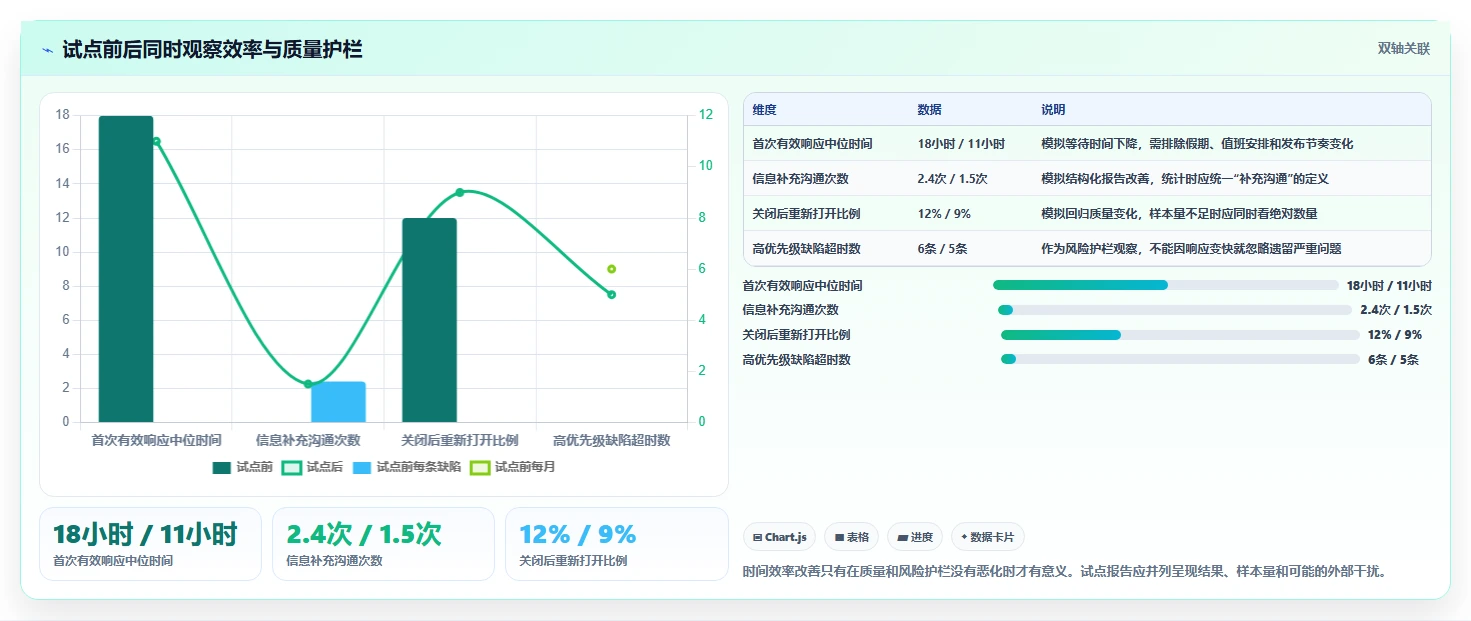
Task: Click the green line point above 首次有效响应中位时间
Action: click(156, 141)
